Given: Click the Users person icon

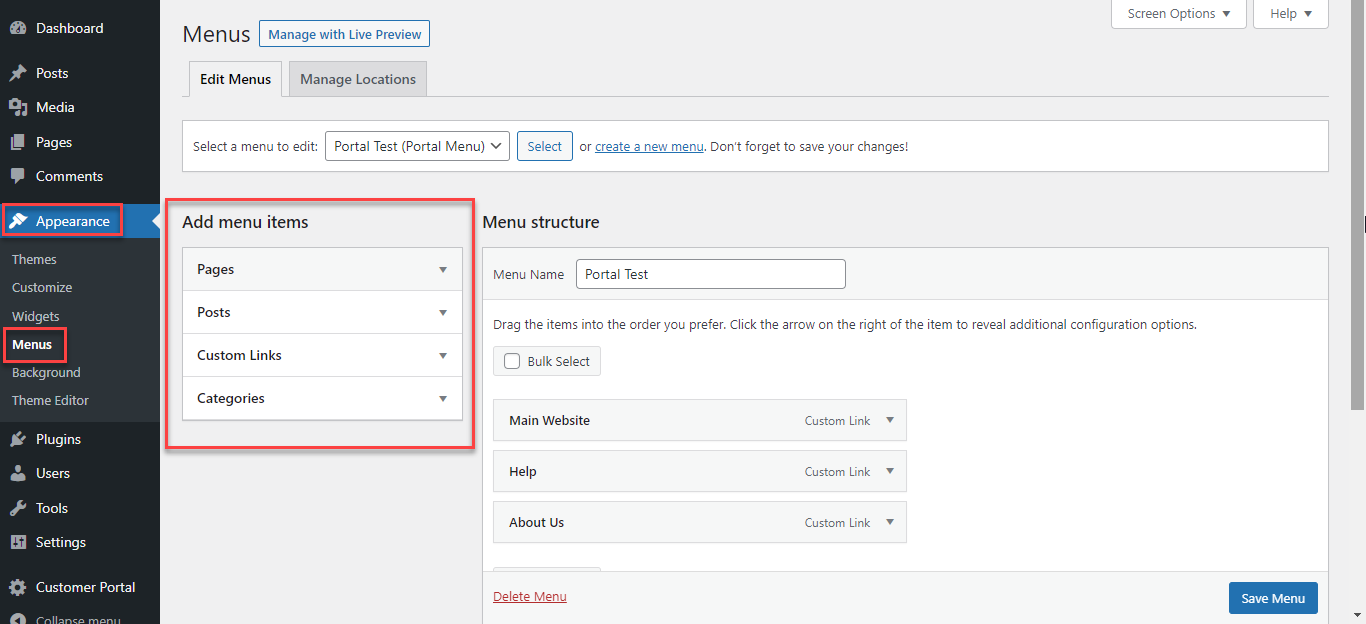Looking at the screenshot, I should [18, 473].
